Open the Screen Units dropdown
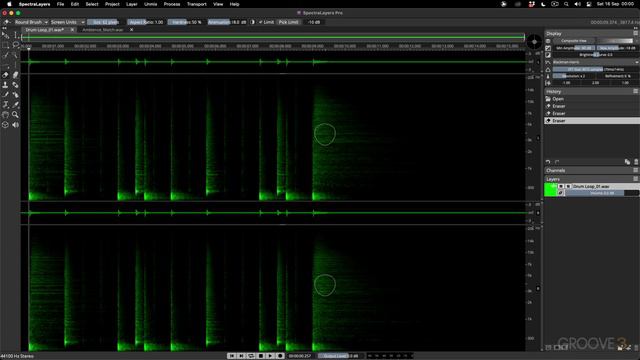 coord(67,22)
